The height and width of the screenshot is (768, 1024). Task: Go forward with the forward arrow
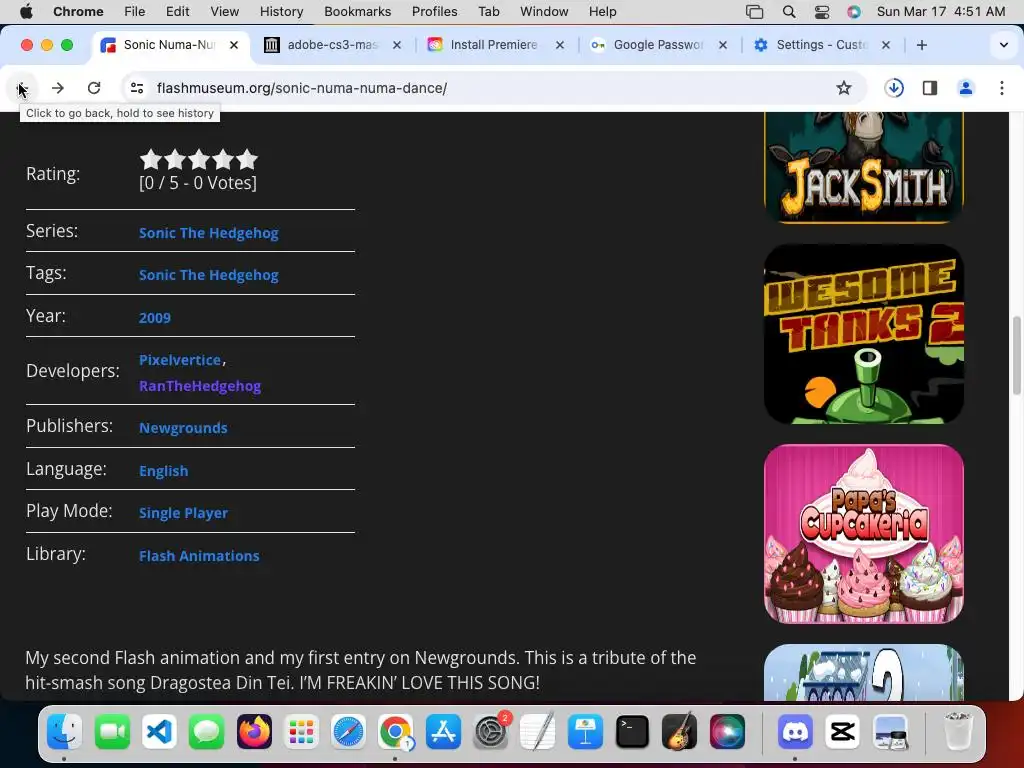point(58,88)
